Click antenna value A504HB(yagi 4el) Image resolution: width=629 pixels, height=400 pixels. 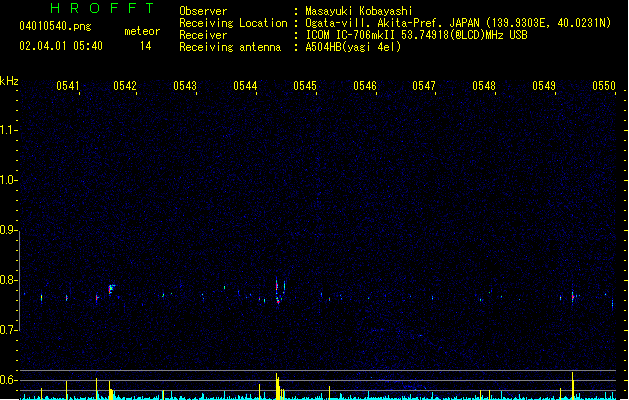click(x=353, y=47)
